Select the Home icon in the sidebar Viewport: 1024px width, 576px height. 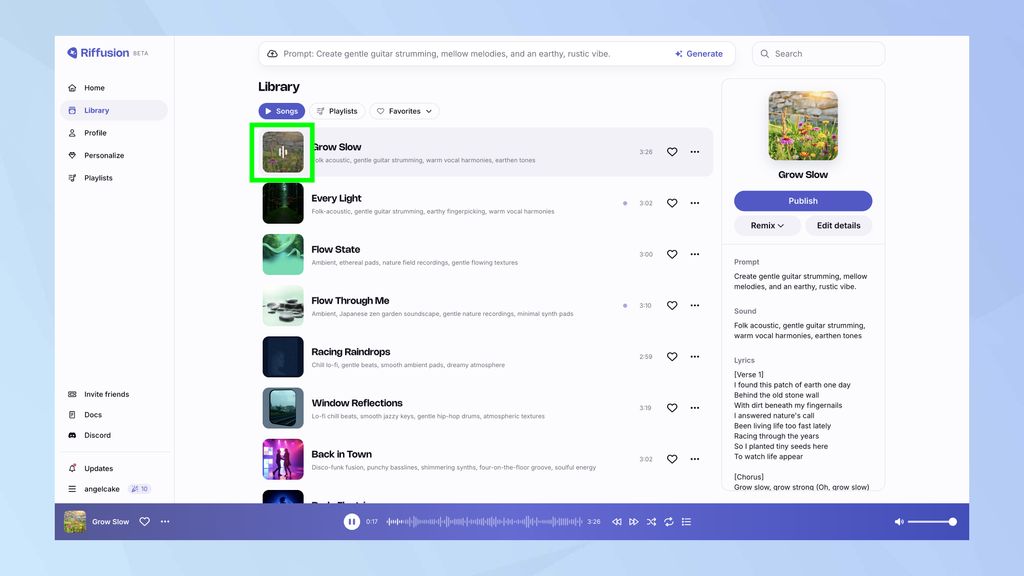click(x=72, y=88)
